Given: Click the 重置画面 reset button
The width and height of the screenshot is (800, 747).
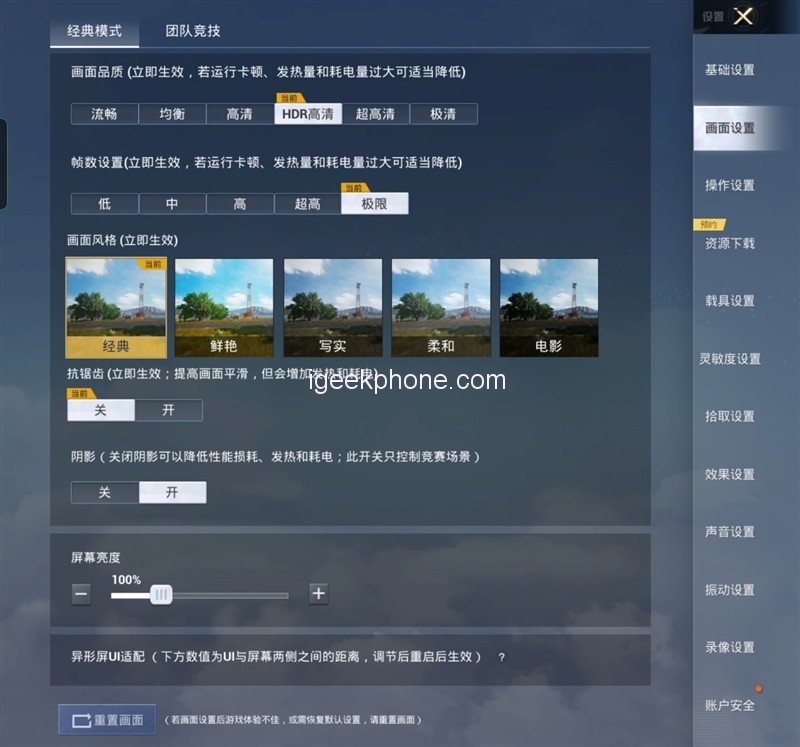Looking at the screenshot, I should (107, 720).
